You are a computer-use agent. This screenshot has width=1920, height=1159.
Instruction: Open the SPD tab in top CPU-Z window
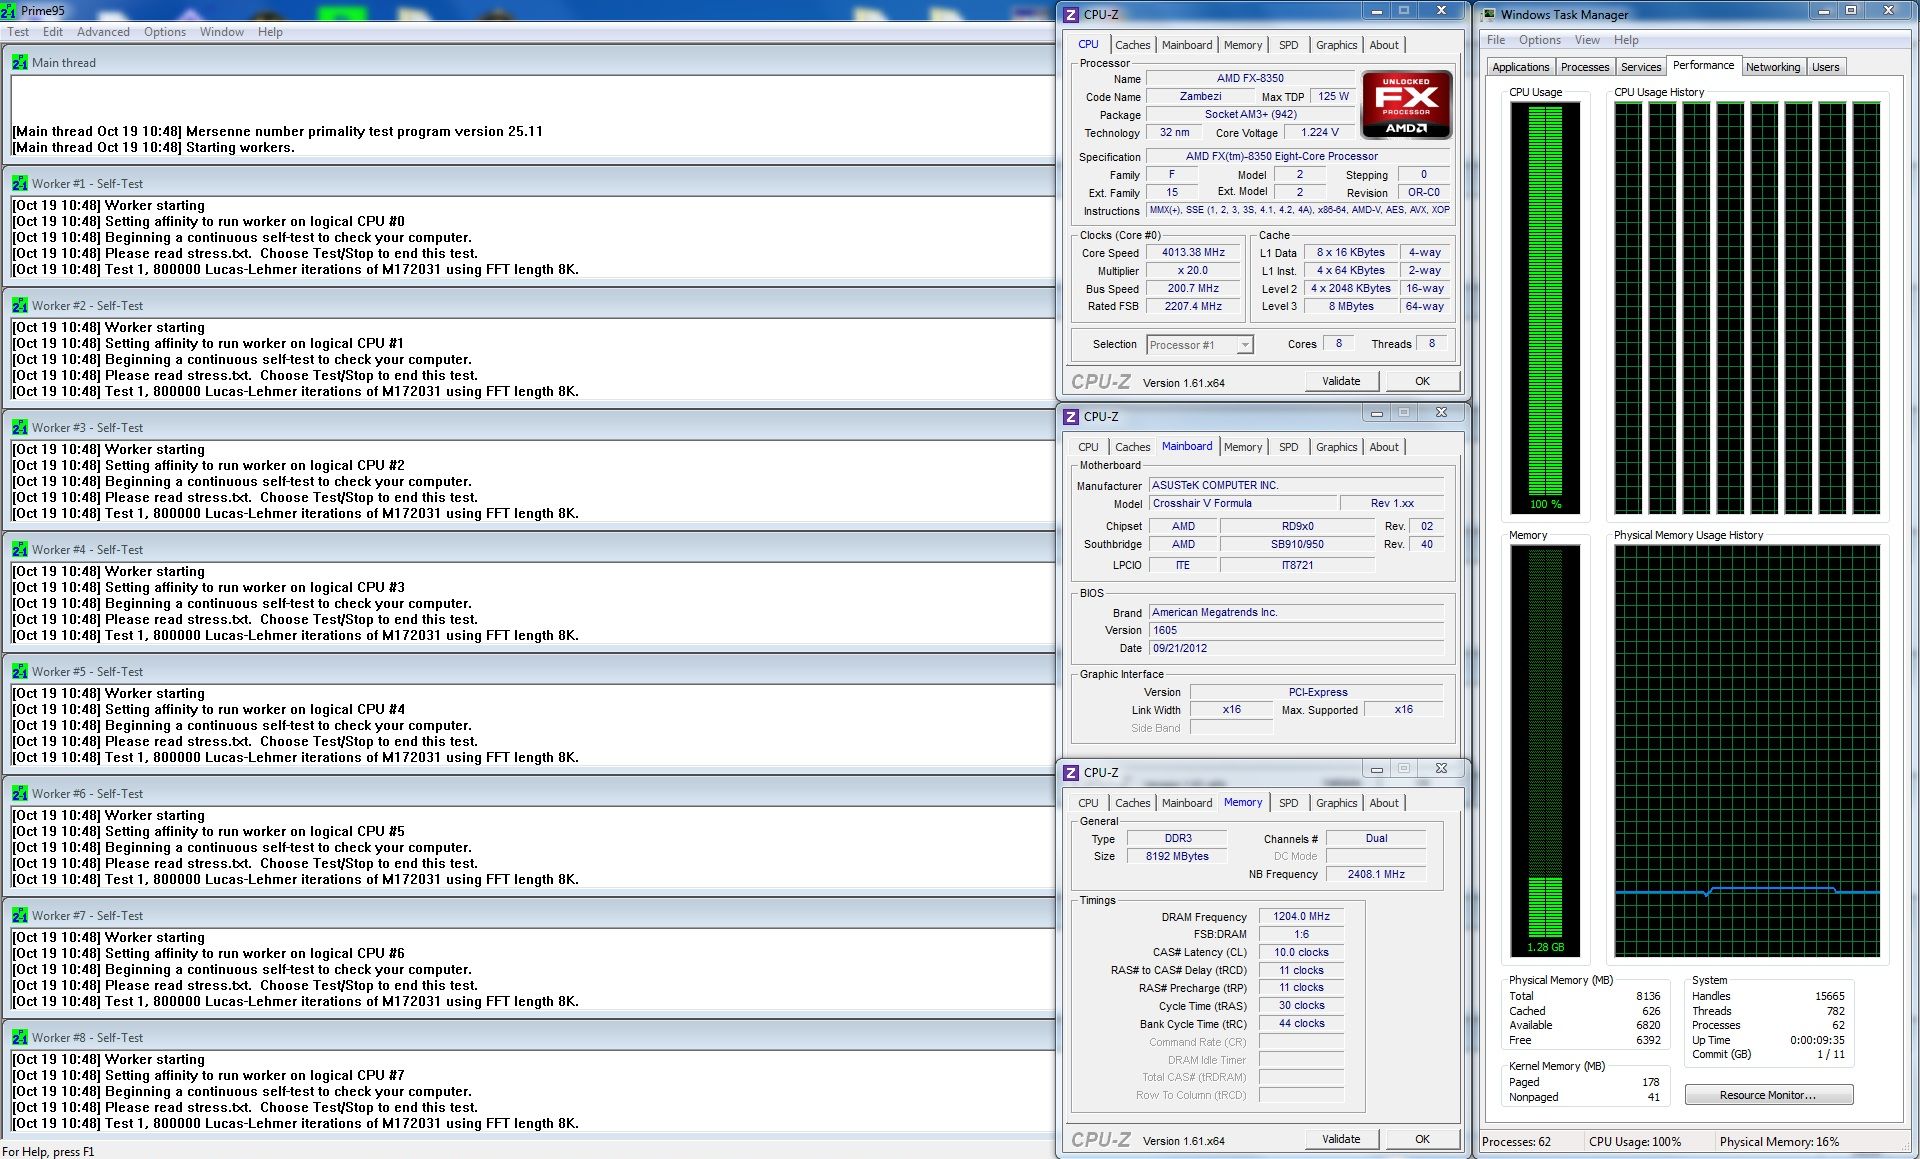pyautogui.click(x=1288, y=45)
